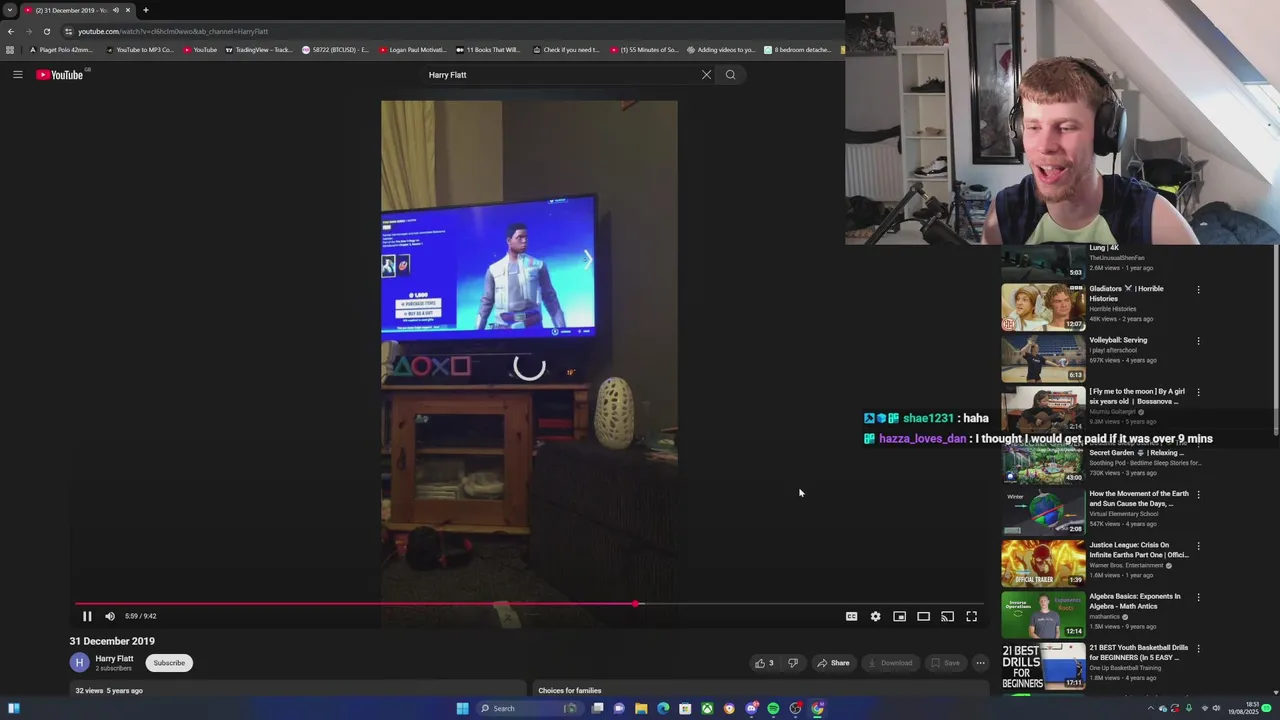Like the video with thumbs up

coord(765,663)
